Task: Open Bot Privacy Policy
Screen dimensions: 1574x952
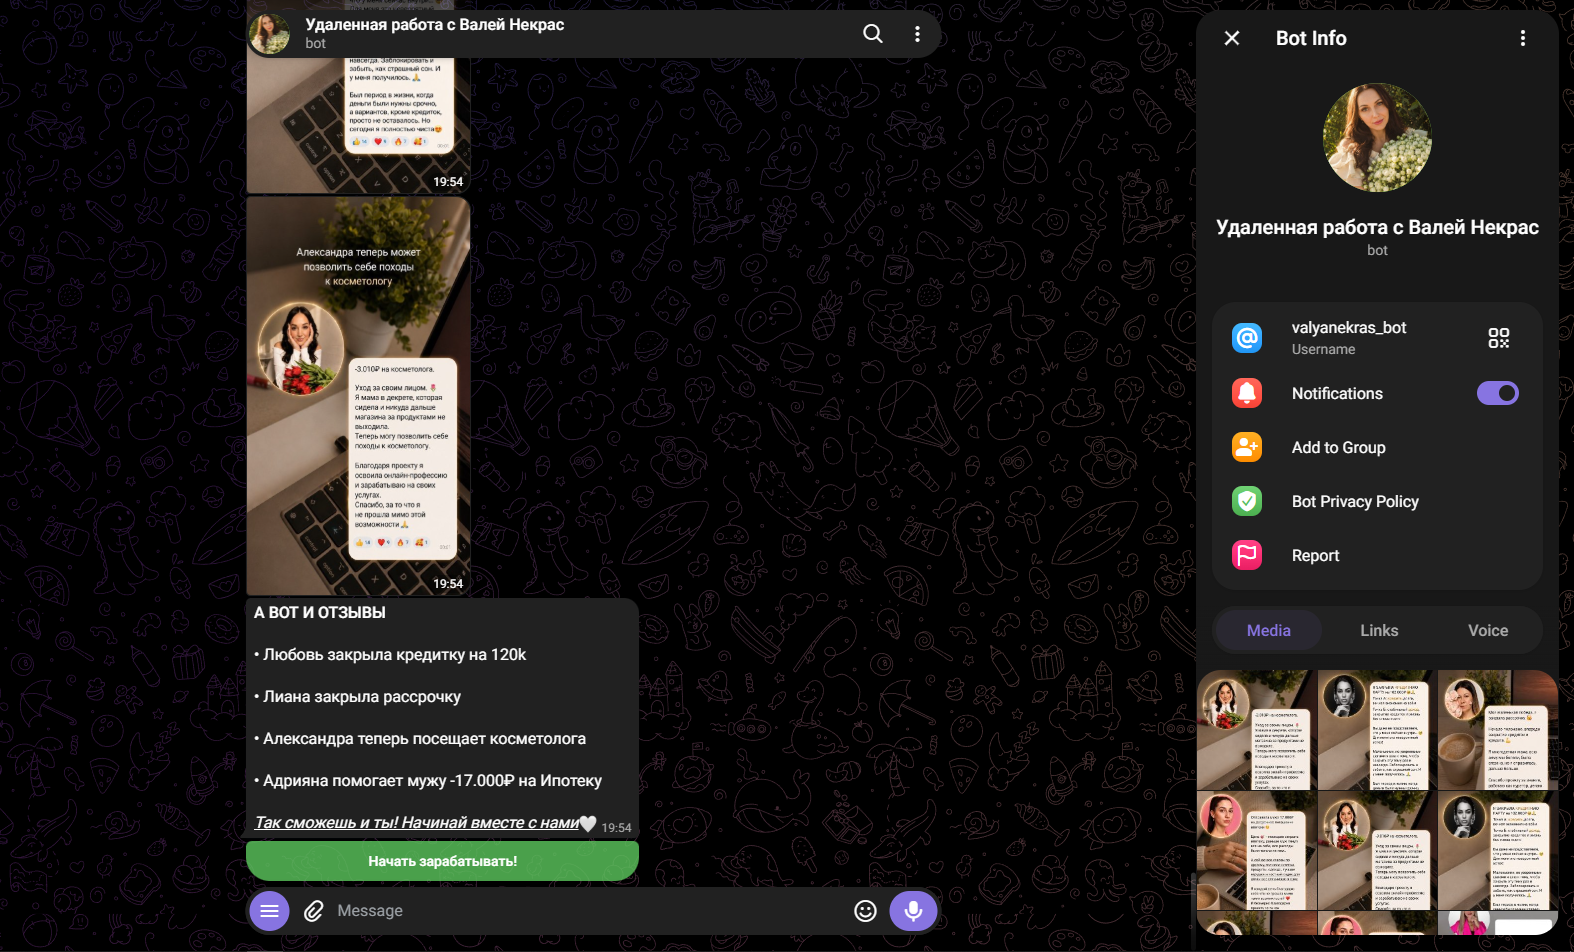Action: tap(1377, 501)
